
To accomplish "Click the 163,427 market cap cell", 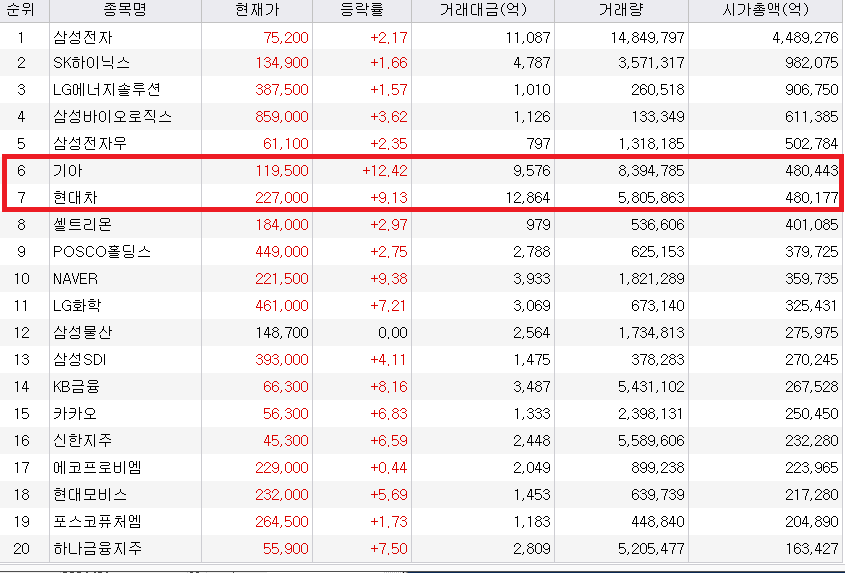I will tap(812, 549).
